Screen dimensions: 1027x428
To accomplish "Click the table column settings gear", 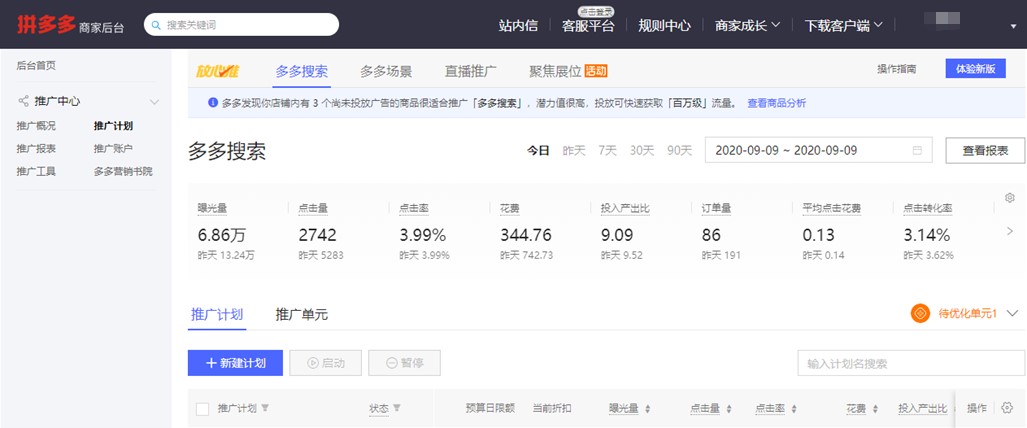I will pos(1007,408).
